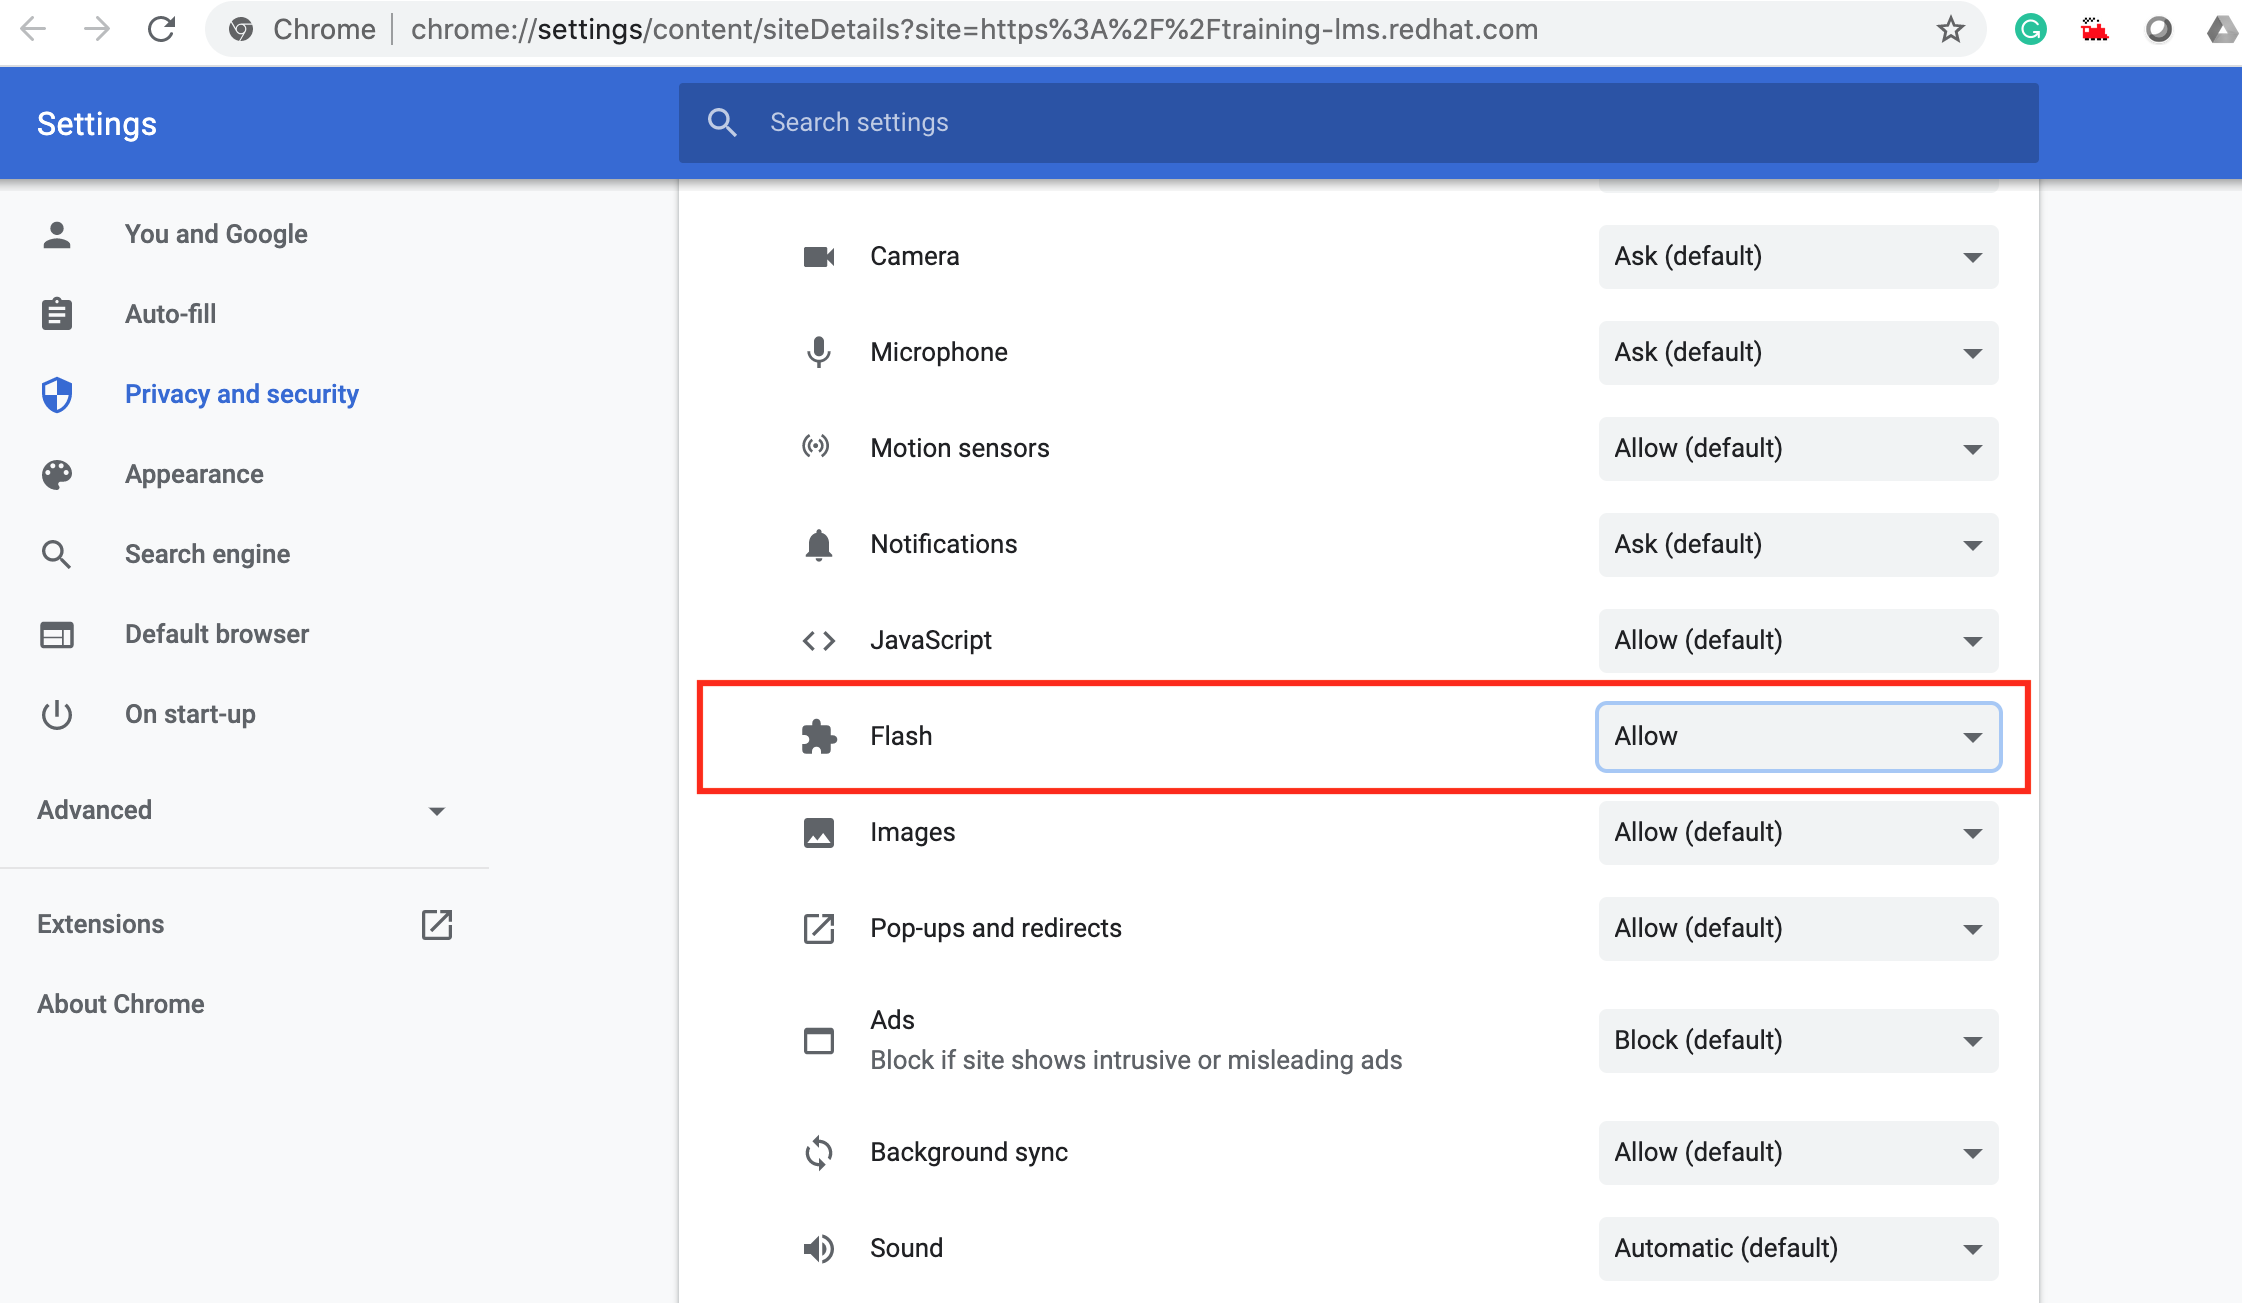This screenshot has width=2242, height=1303.
Task: Open the Notifications permission dropdown
Action: tap(1798, 545)
